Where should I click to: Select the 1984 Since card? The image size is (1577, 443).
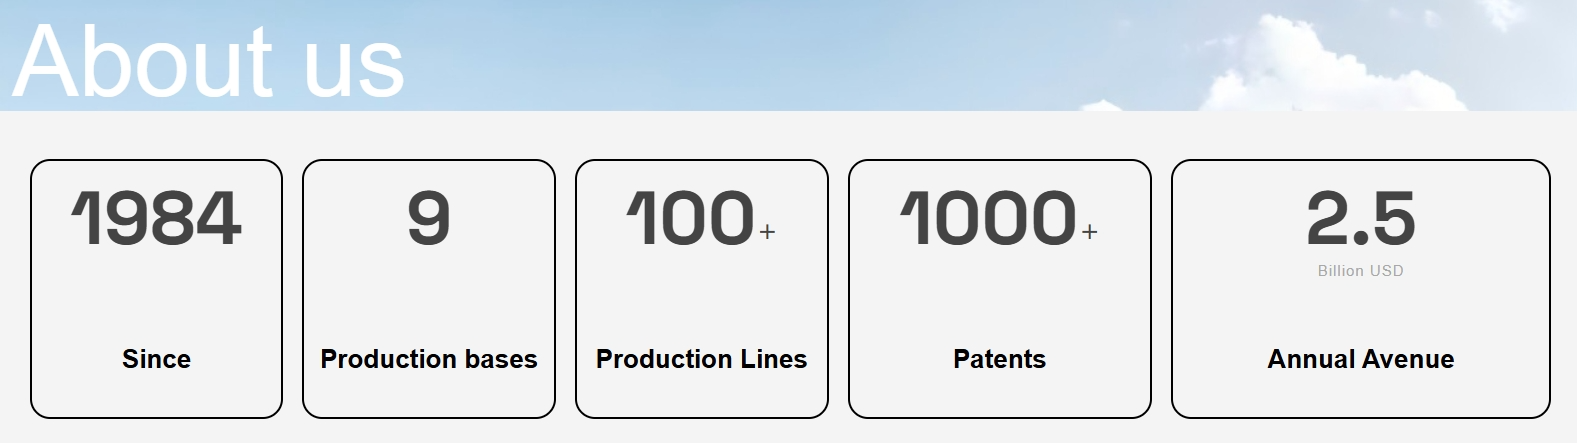point(156,289)
